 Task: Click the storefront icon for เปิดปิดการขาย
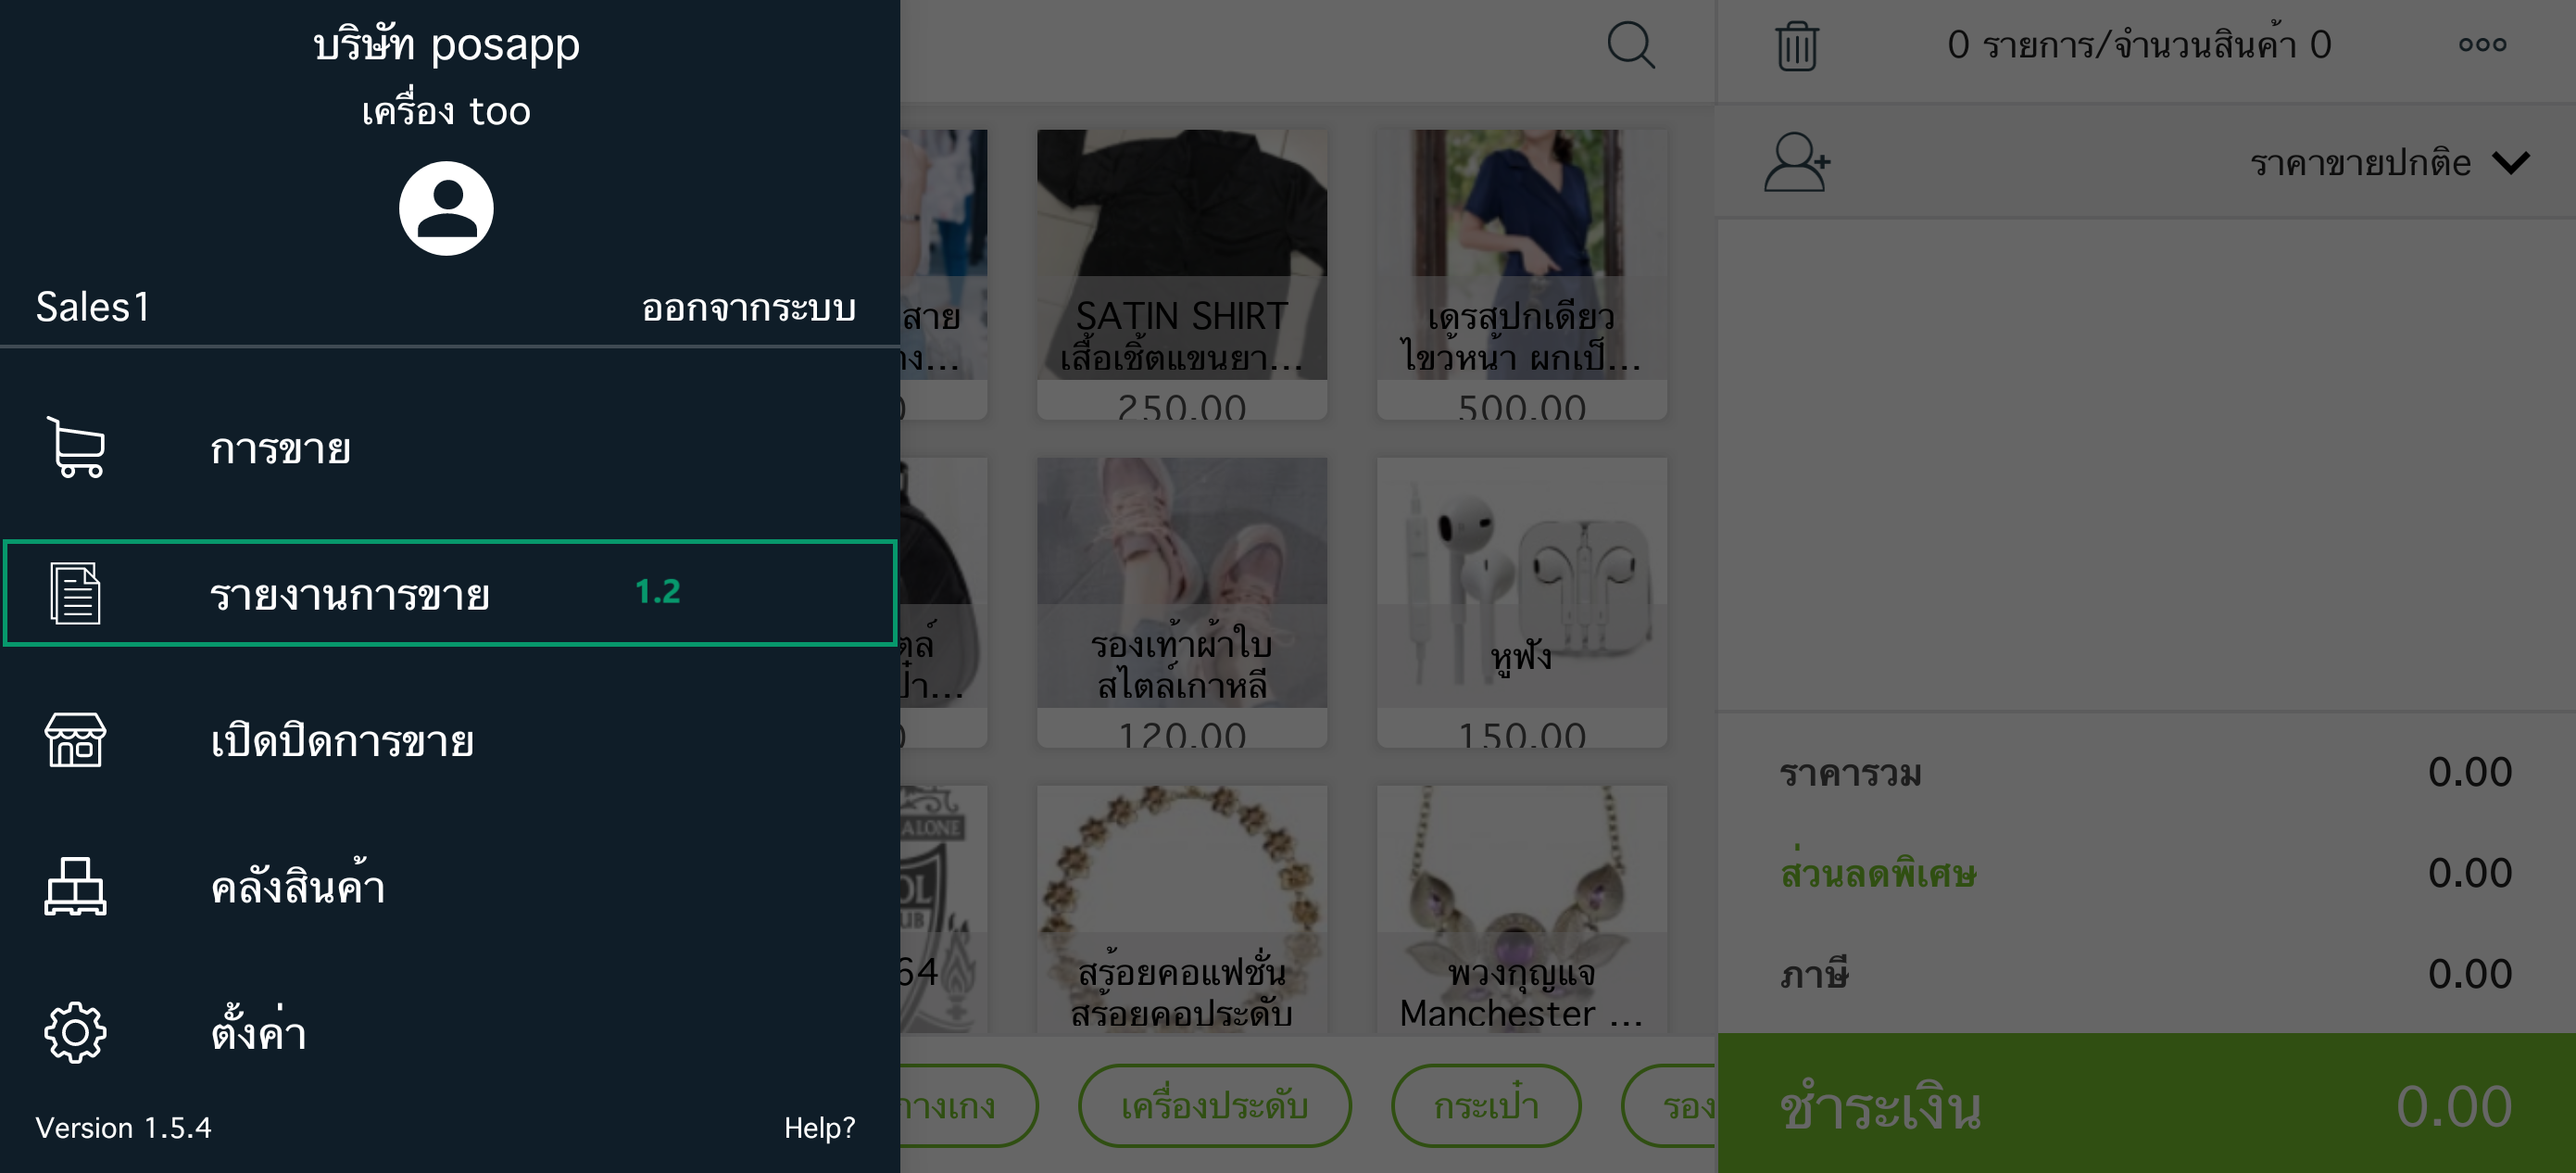pyautogui.click(x=75, y=740)
